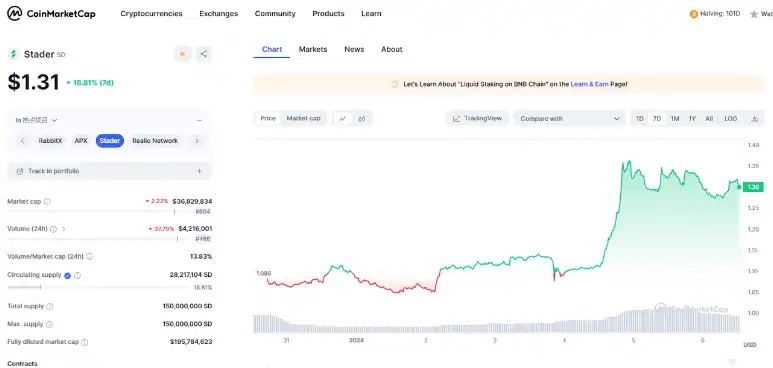Add Stader via Track in portfolio
Viewport: 773px width, 368px height.
click(x=109, y=171)
